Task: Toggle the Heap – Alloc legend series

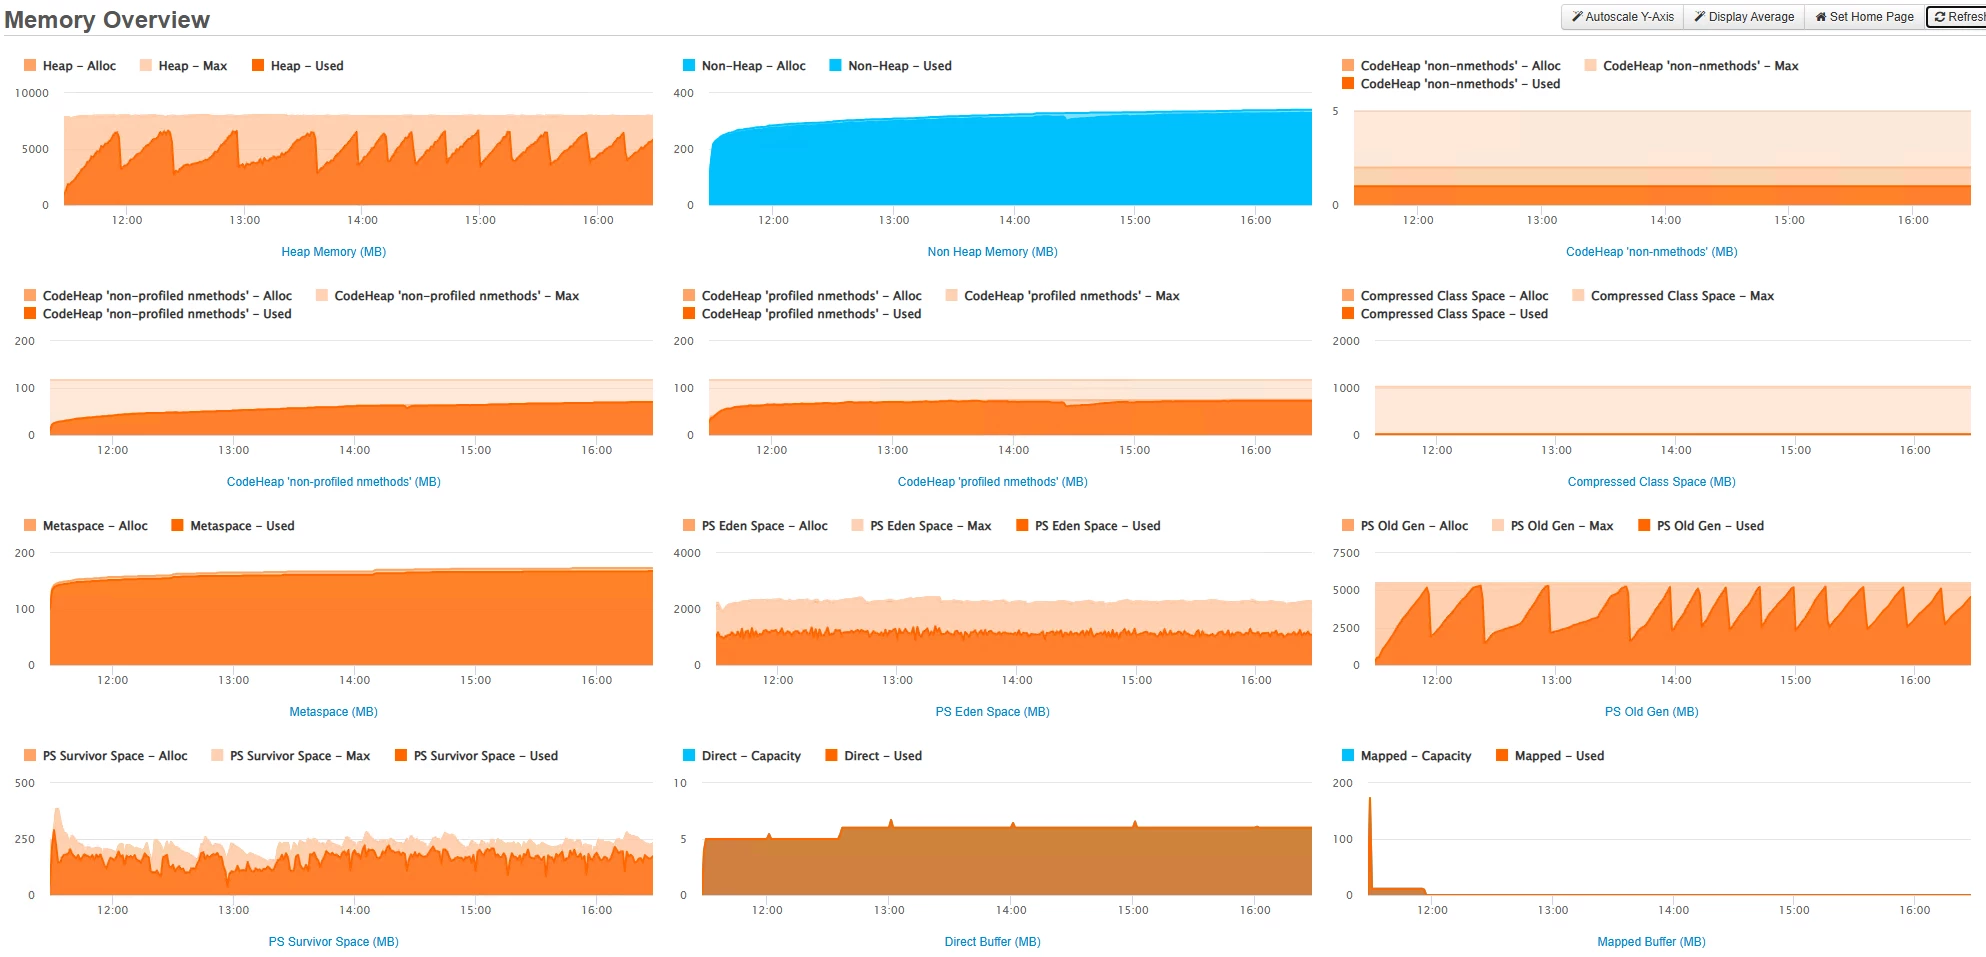Action: [70, 66]
